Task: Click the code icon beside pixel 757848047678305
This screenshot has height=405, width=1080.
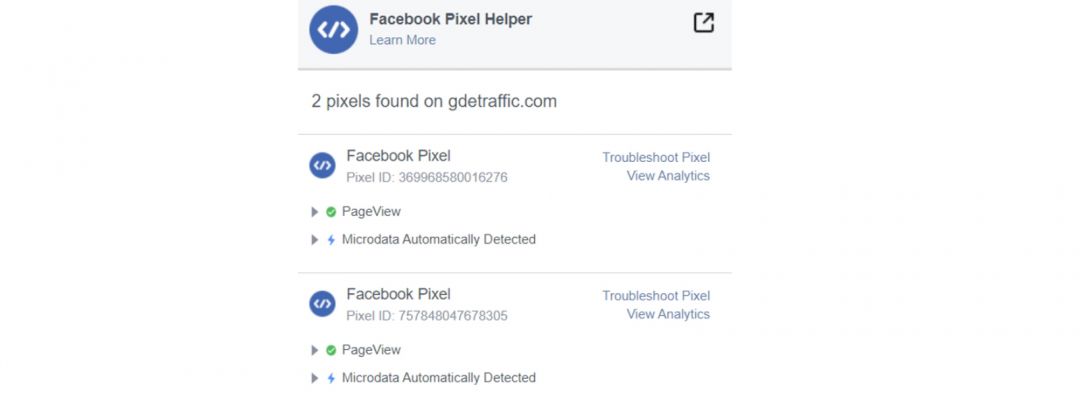Action: point(322,304)
